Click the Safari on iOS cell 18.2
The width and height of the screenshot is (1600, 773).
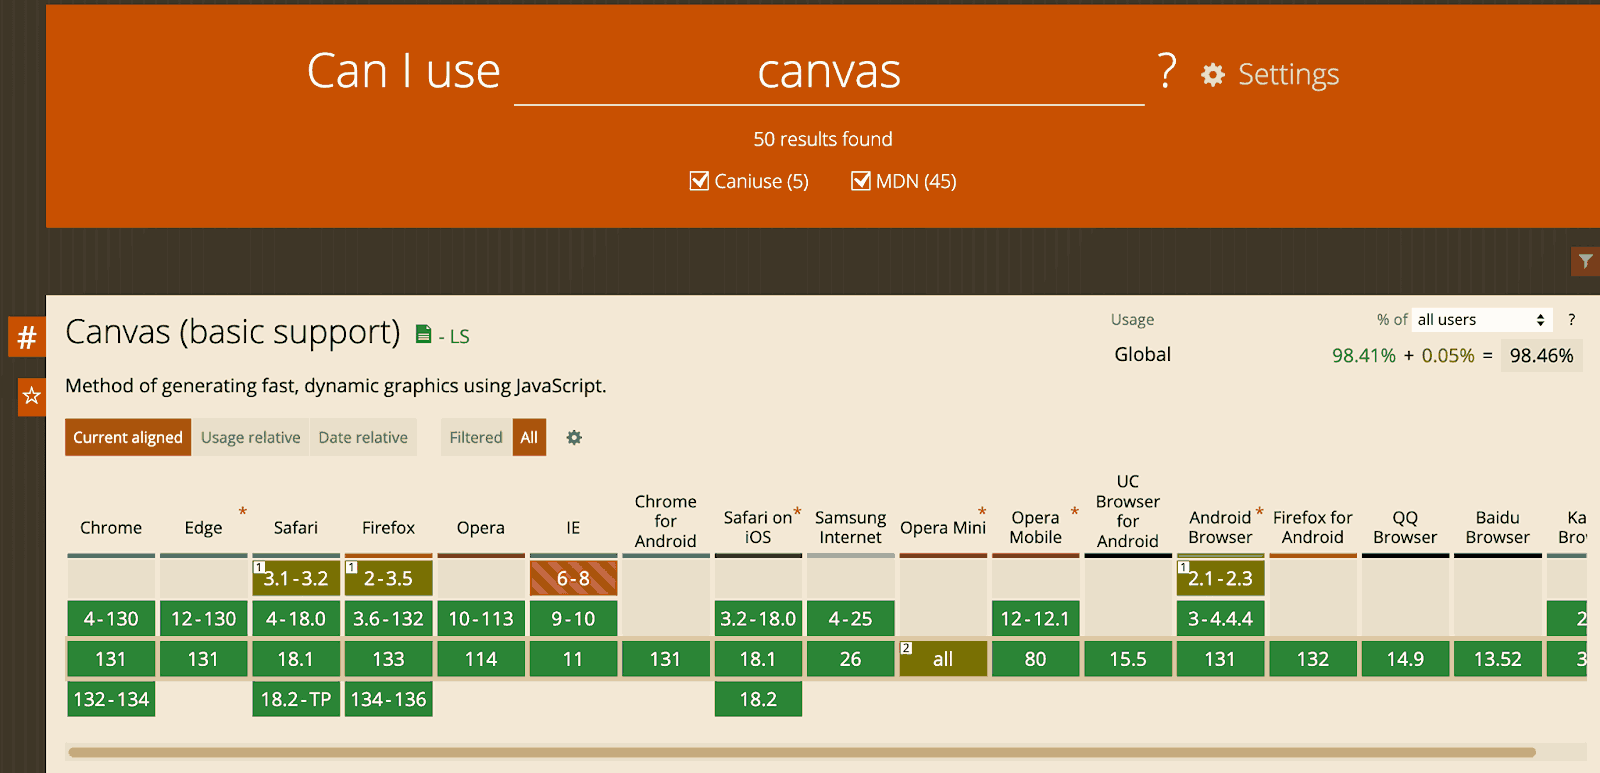point(758,699)
